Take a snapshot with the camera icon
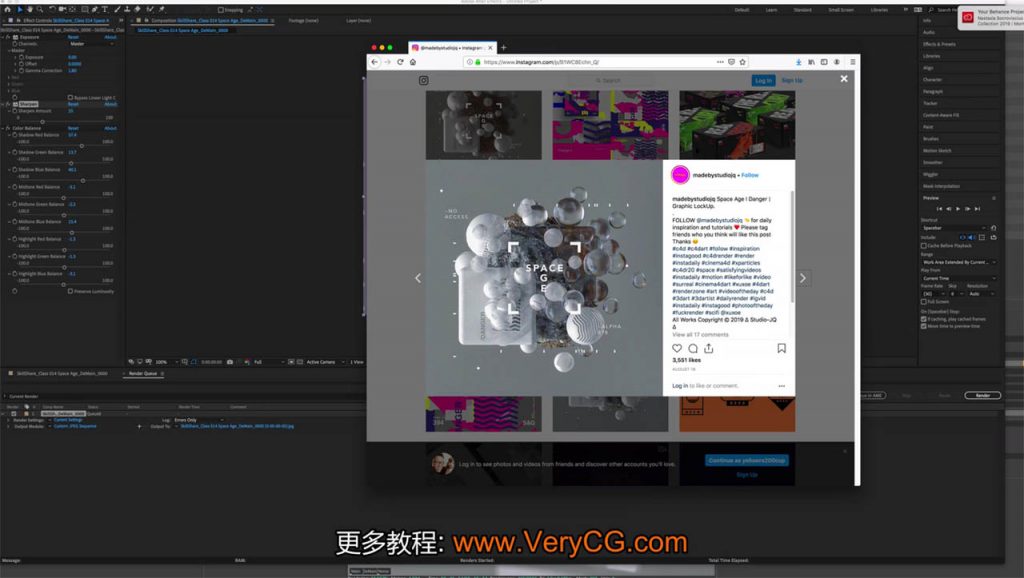Screen dimensions: 1024x578 230,362
